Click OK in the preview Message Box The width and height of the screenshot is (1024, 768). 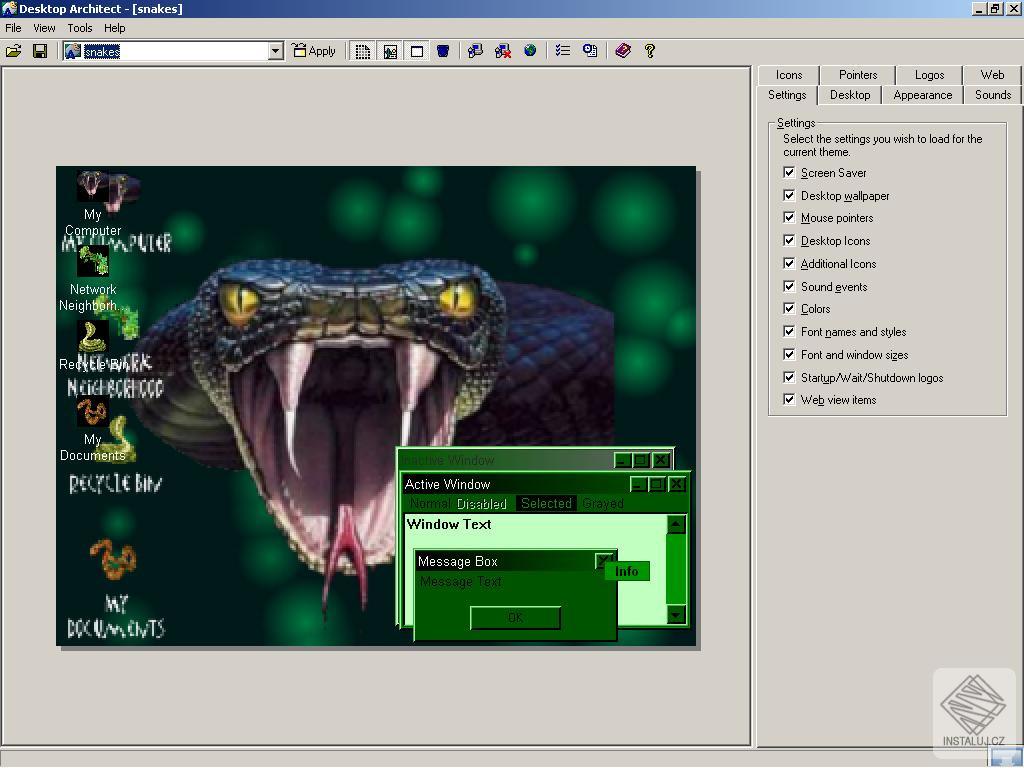click(515, 618)
